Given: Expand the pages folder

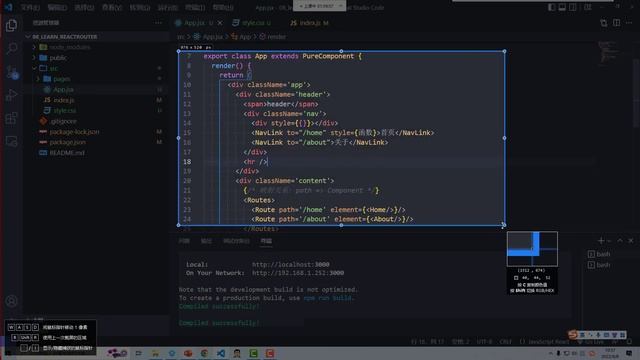Looking at the screenshot, I should click(38, 79).
